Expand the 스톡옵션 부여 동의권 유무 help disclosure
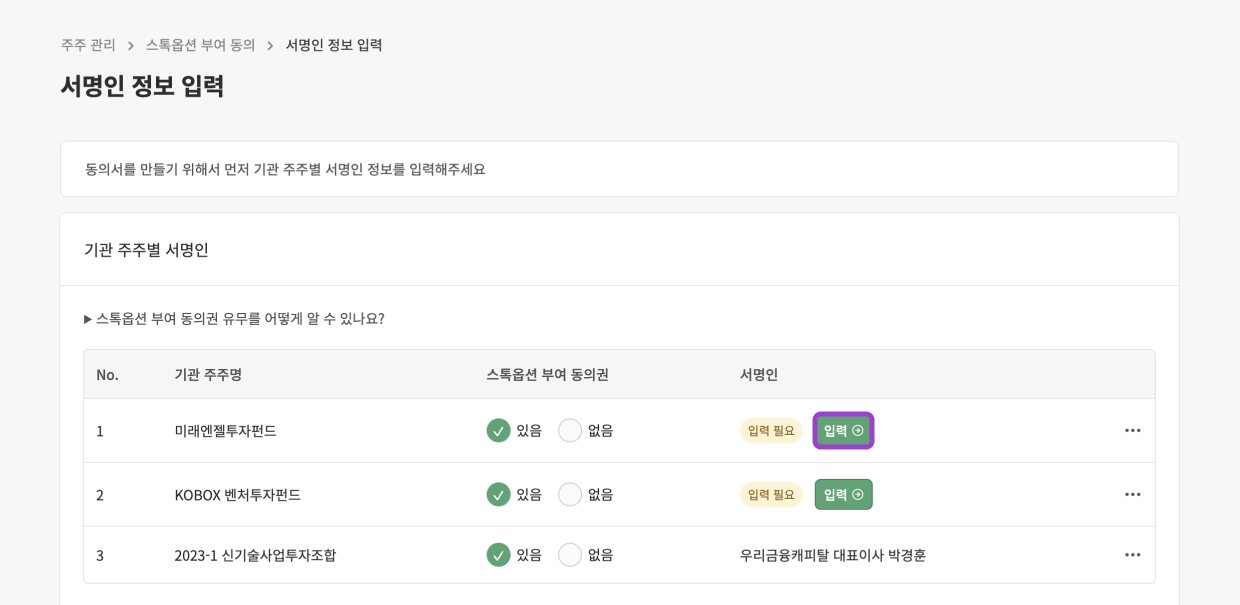Screen dimensions: 1240x605 click(235, 317)
